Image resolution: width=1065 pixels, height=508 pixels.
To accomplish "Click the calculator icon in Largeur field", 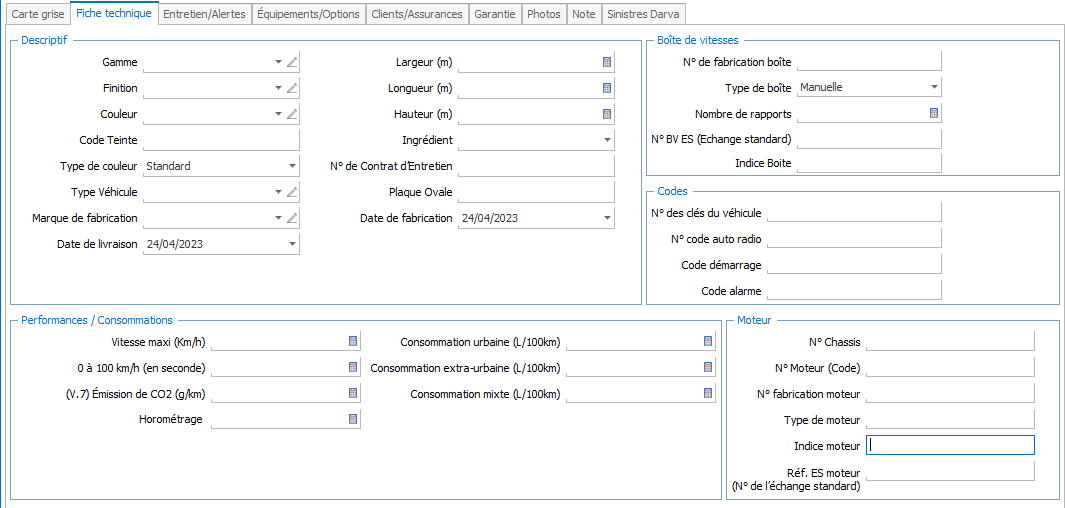I will pos(607,62).
